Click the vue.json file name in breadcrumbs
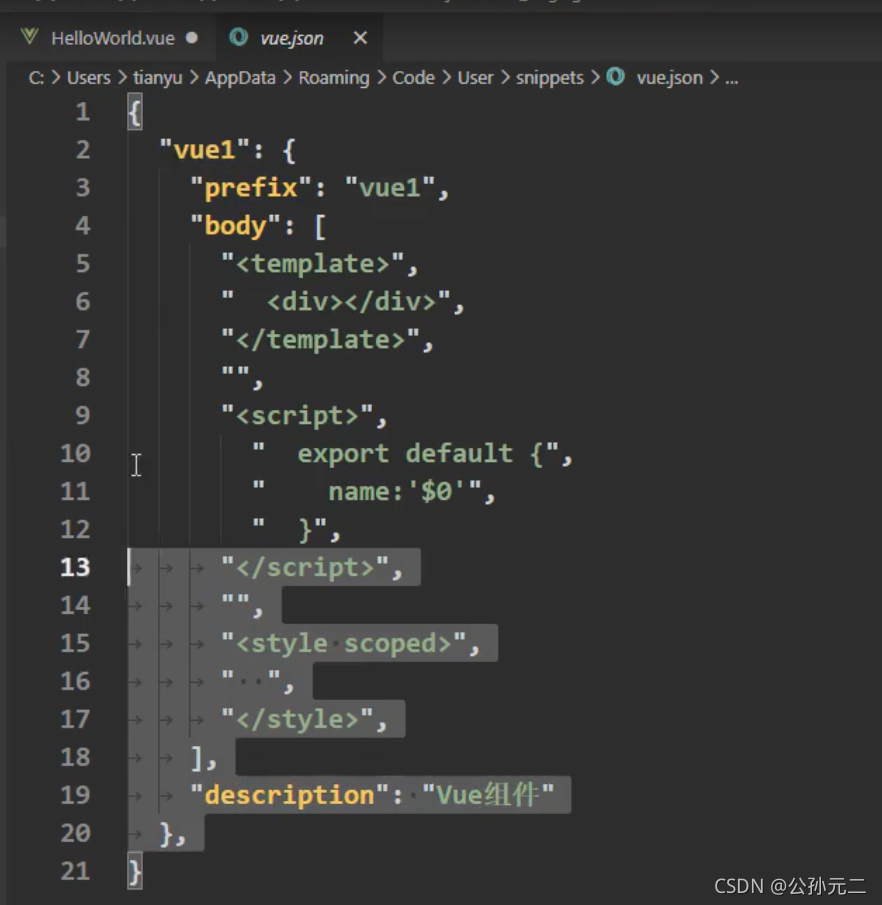The image size is (882, 905). pos(669,77)
